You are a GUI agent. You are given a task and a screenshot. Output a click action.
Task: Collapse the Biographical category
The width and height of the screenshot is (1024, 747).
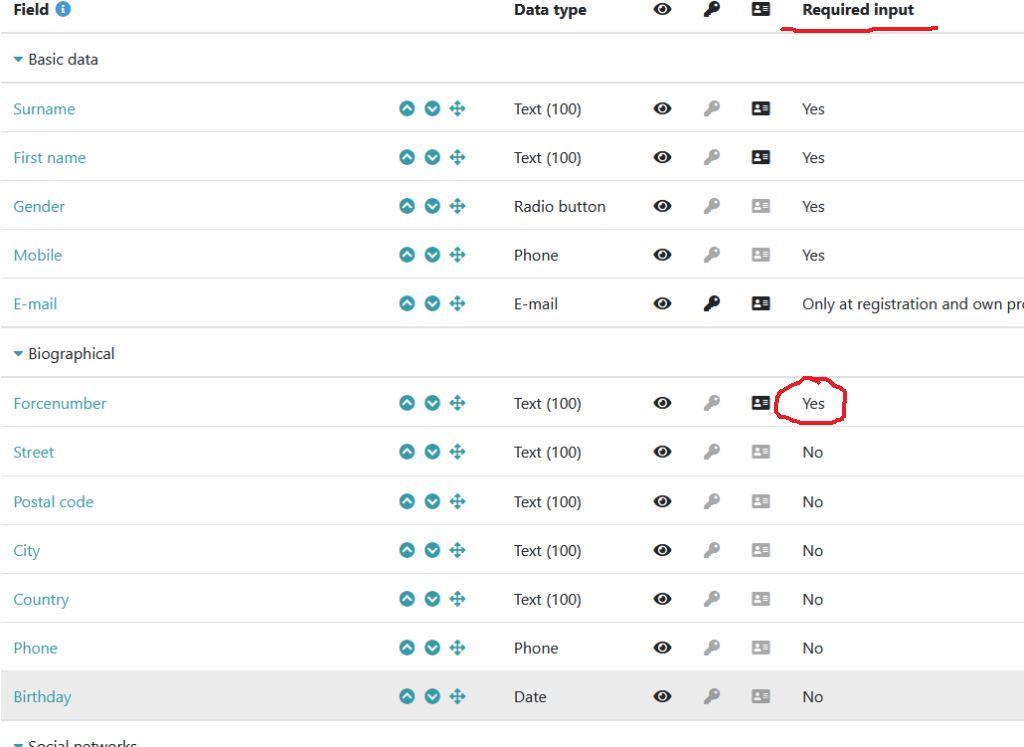point(18,354)
